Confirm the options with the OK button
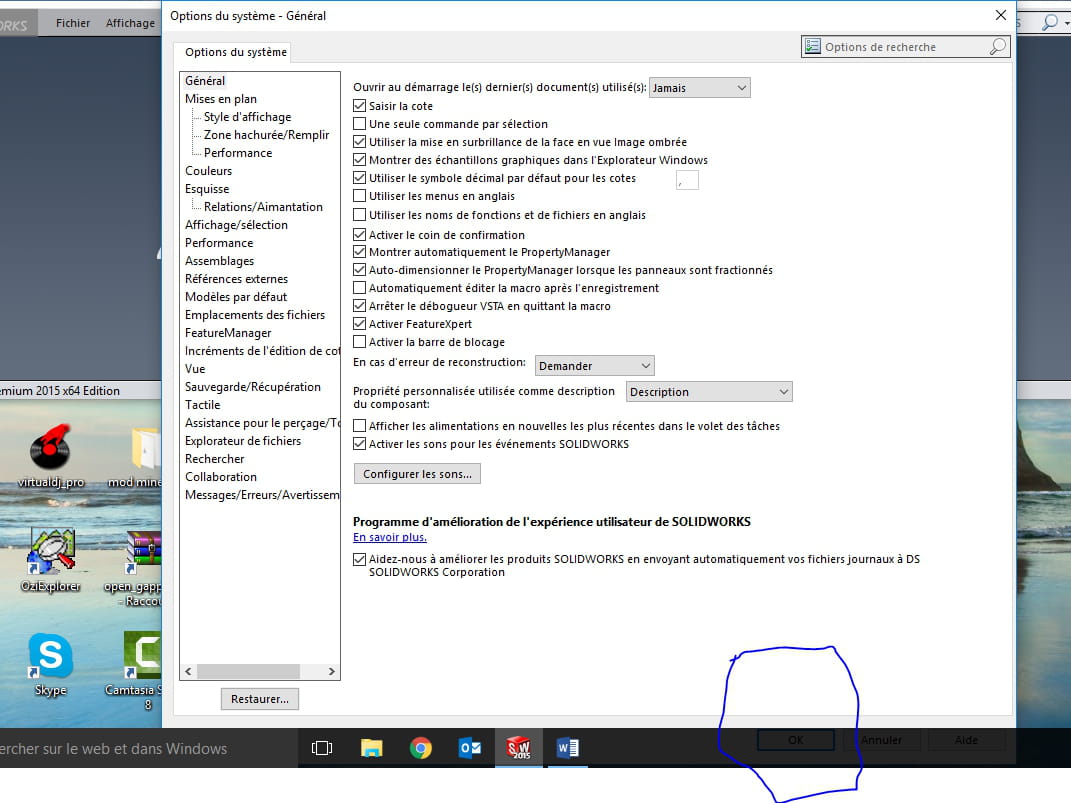This screenshot has height=803, width=1071. pyautogui.click(x=796, y=740)
